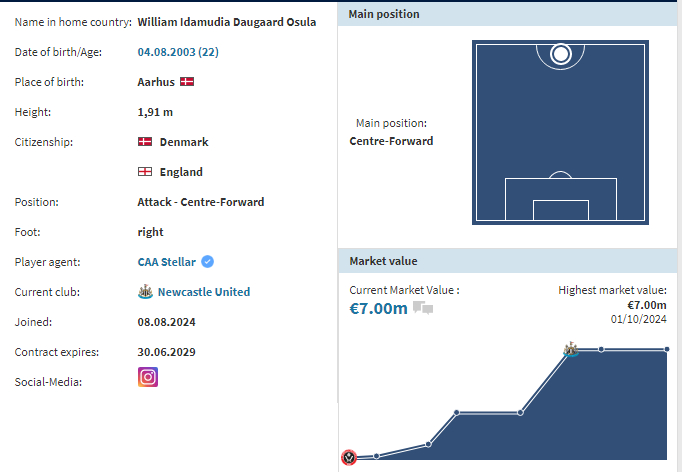Click the Newcastle crest marker on chart
Screen dimensions: 682x472
point(571,349)
